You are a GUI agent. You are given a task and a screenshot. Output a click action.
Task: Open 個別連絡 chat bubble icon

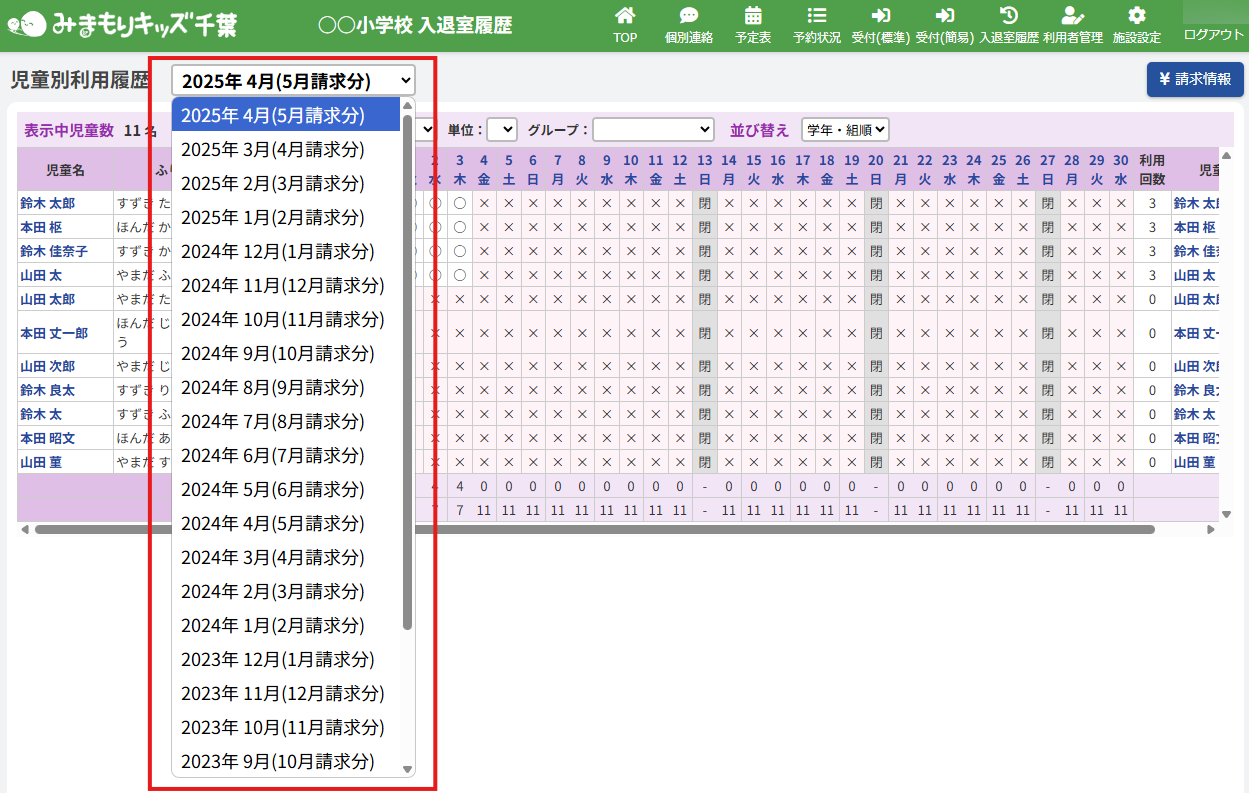pyautogui.click(x=688, y=17)
